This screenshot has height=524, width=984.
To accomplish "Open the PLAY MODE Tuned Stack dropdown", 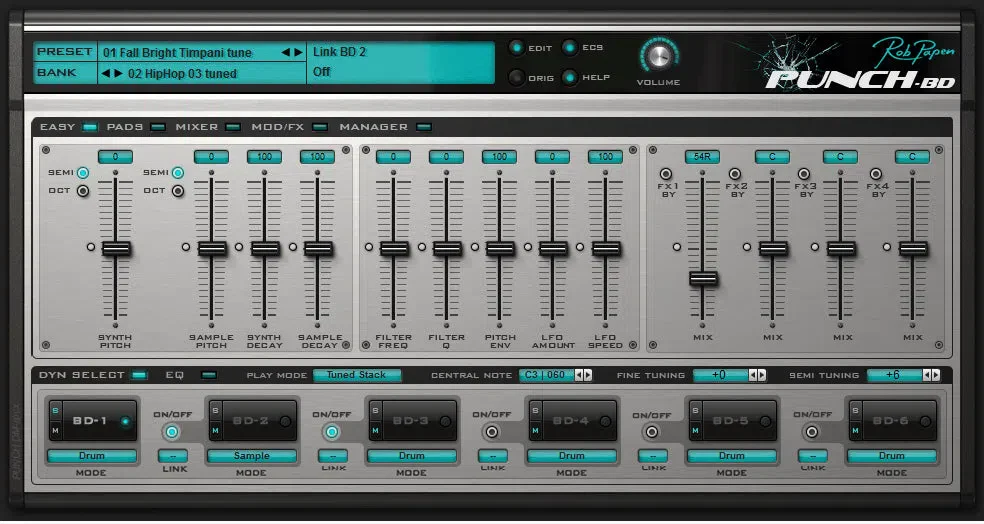I will pos(358,375).
